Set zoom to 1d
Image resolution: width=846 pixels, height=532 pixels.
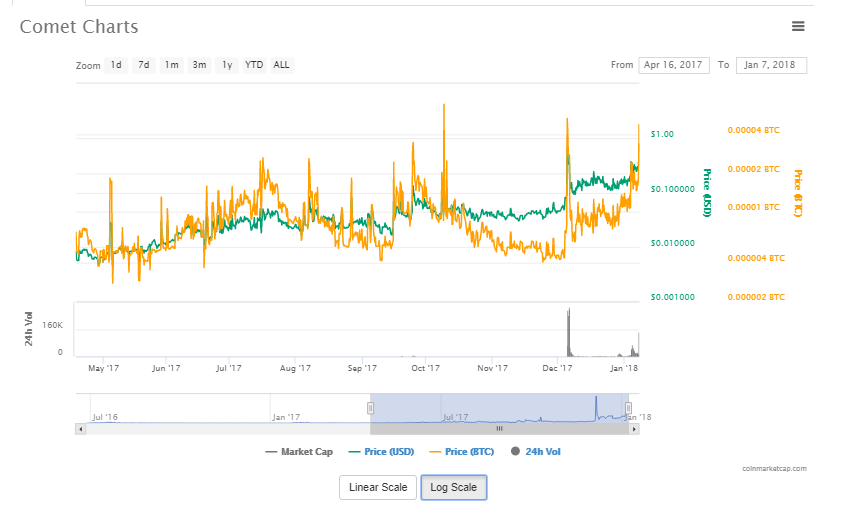pos(116,65)
